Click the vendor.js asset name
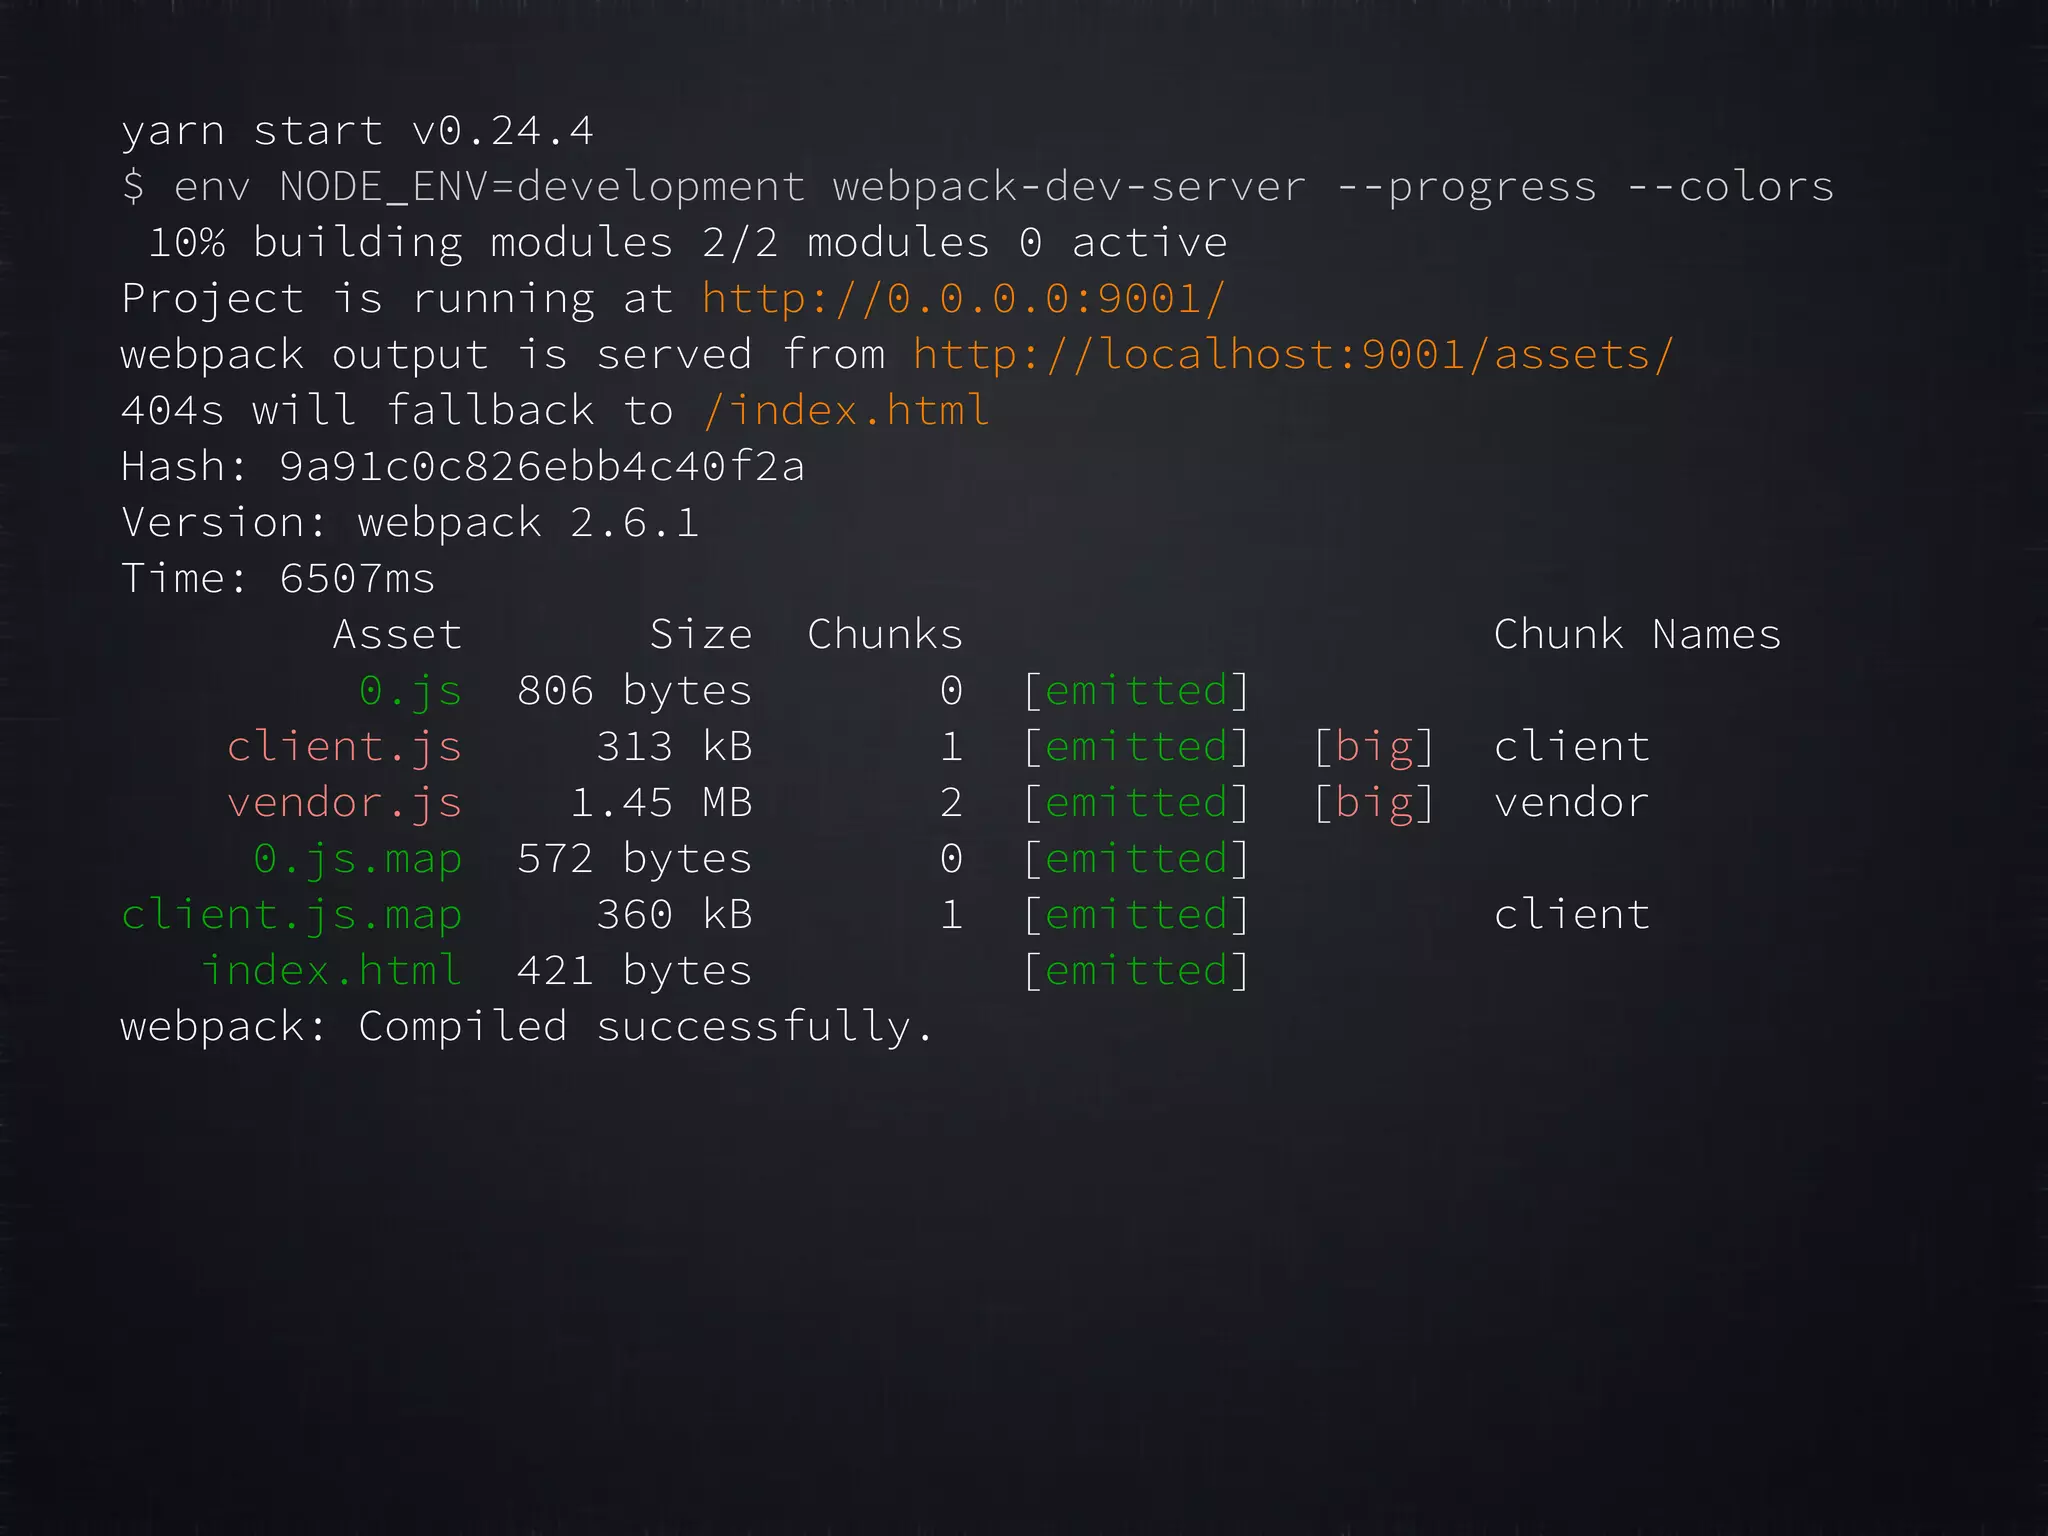Image resolution: width=2048 pixels, height=1536 pixels. click(344, 803)
